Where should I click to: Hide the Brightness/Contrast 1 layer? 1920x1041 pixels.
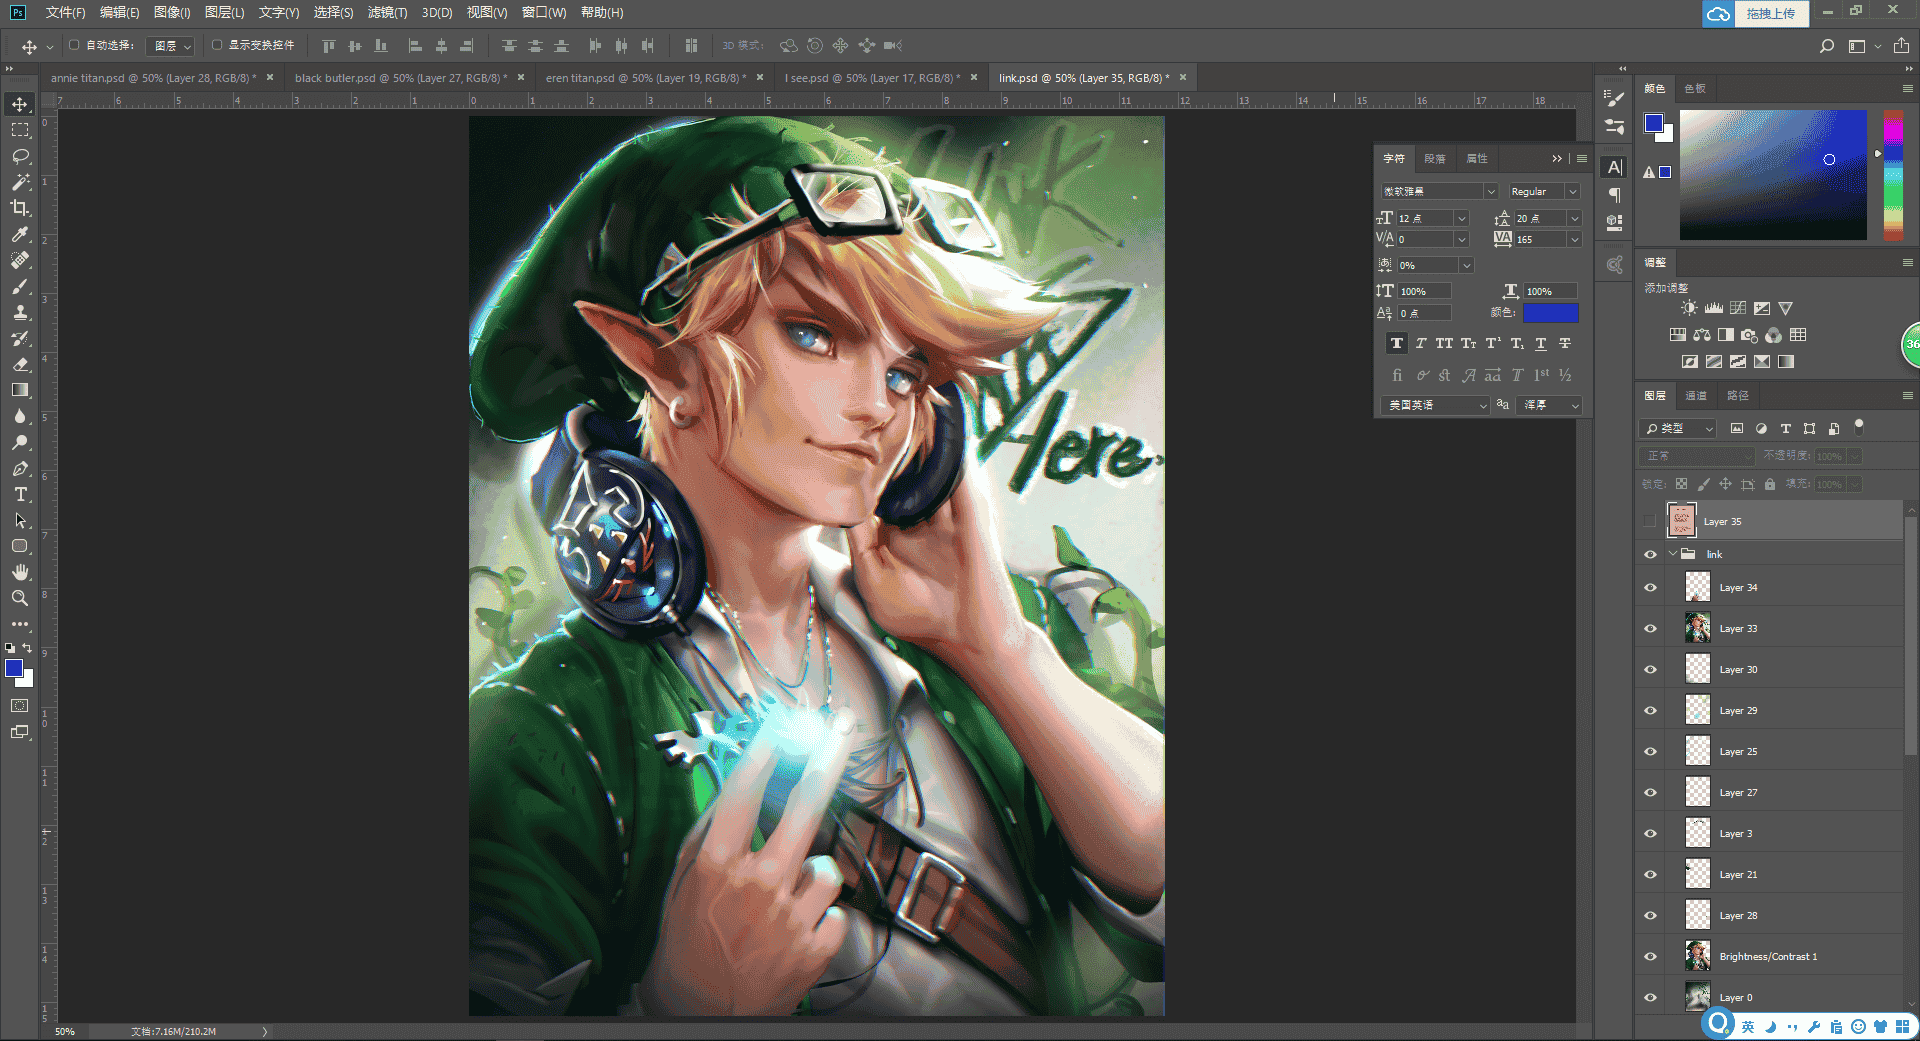pyautogui.click(x=1650, y=957)
